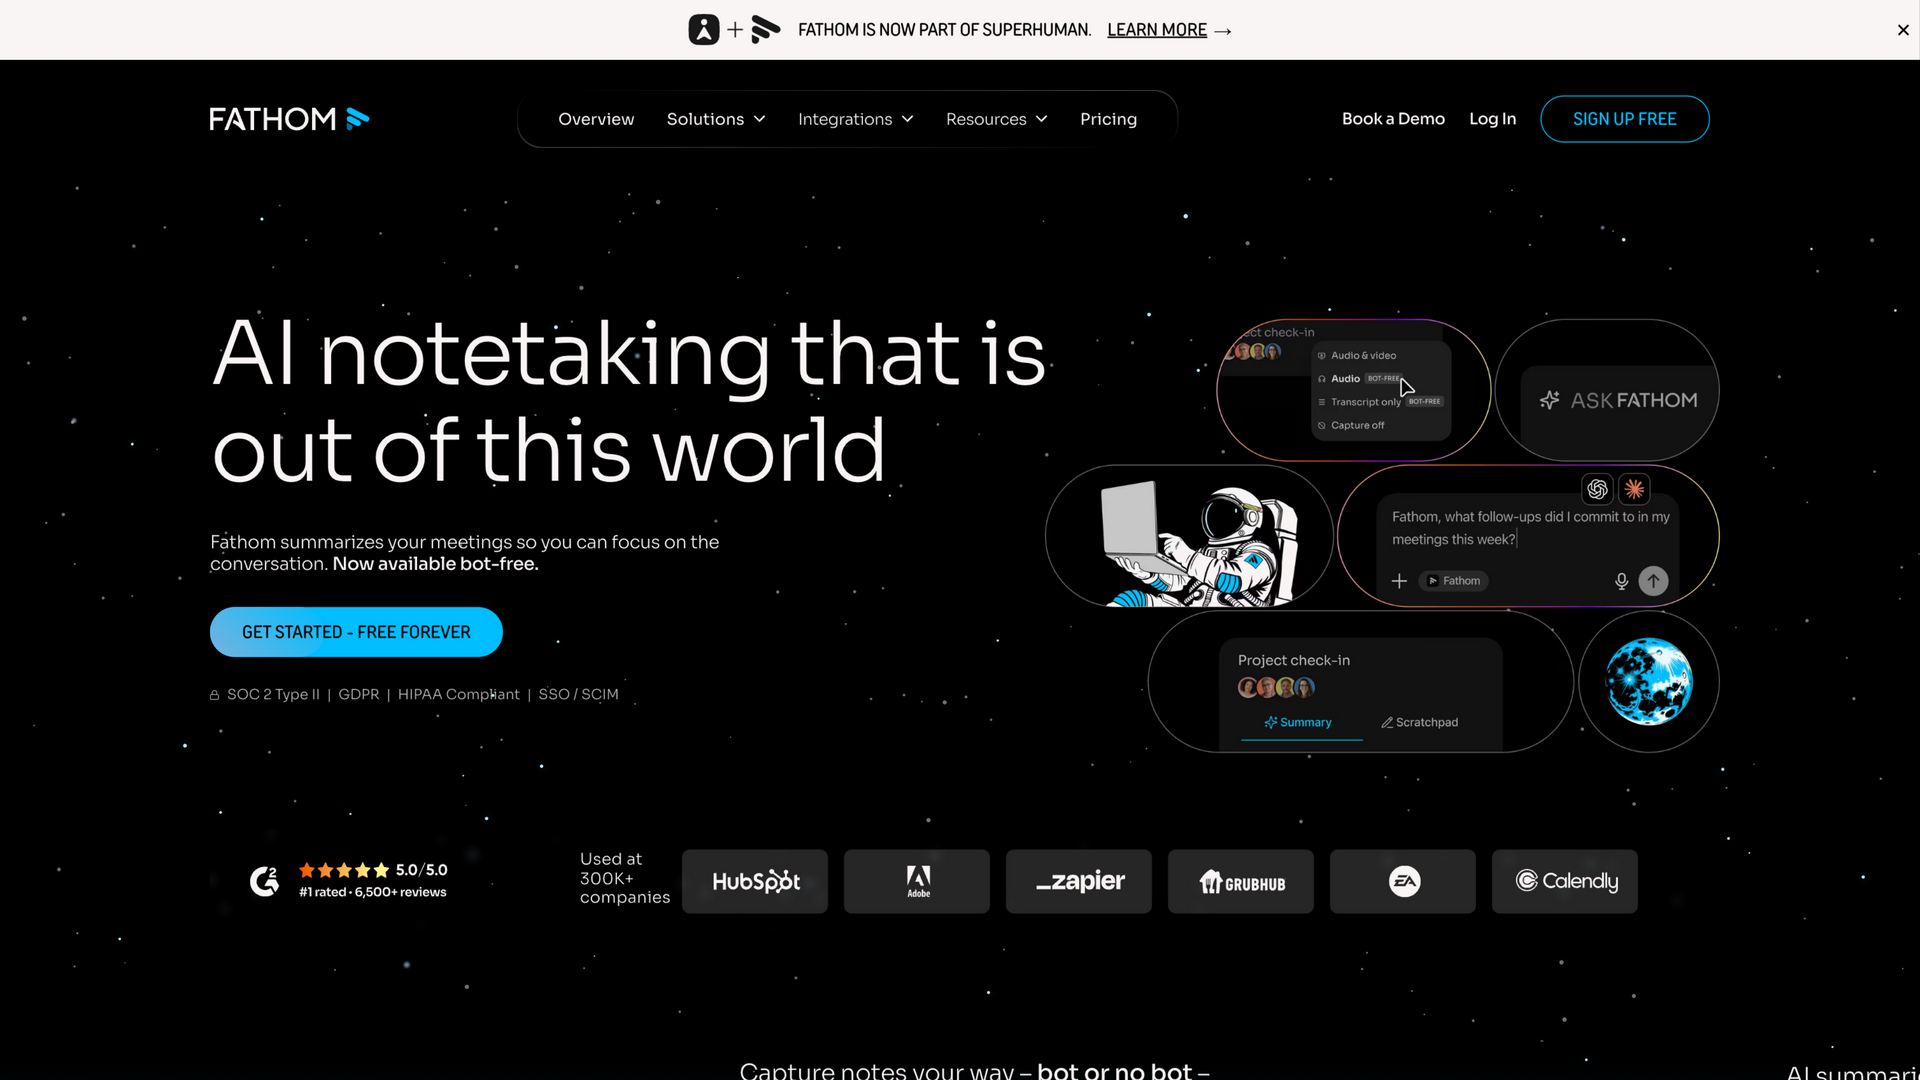The width and height of the screenshot is (1920, 1080).
Task: Click the microphone icon in the prompt box
Action: point(1621,581)
